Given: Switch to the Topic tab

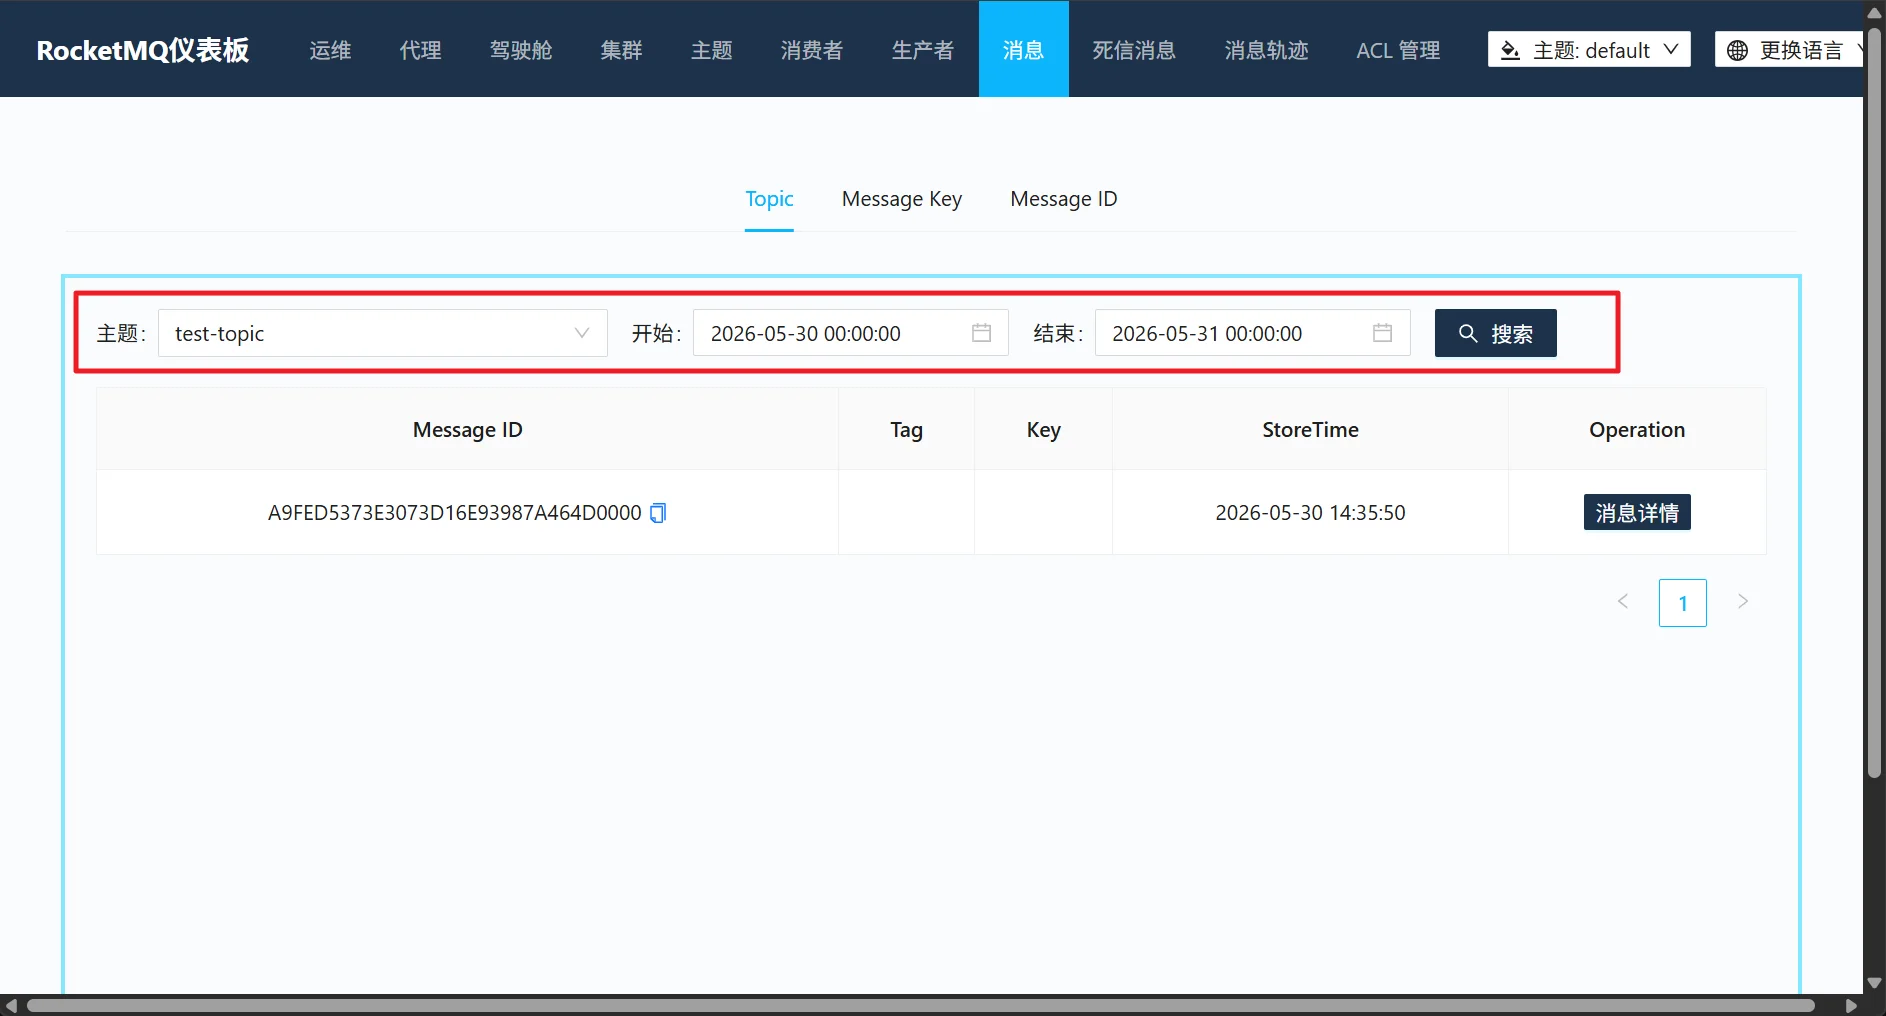Looking at the screenshot, I should click(x=769, y=199).
